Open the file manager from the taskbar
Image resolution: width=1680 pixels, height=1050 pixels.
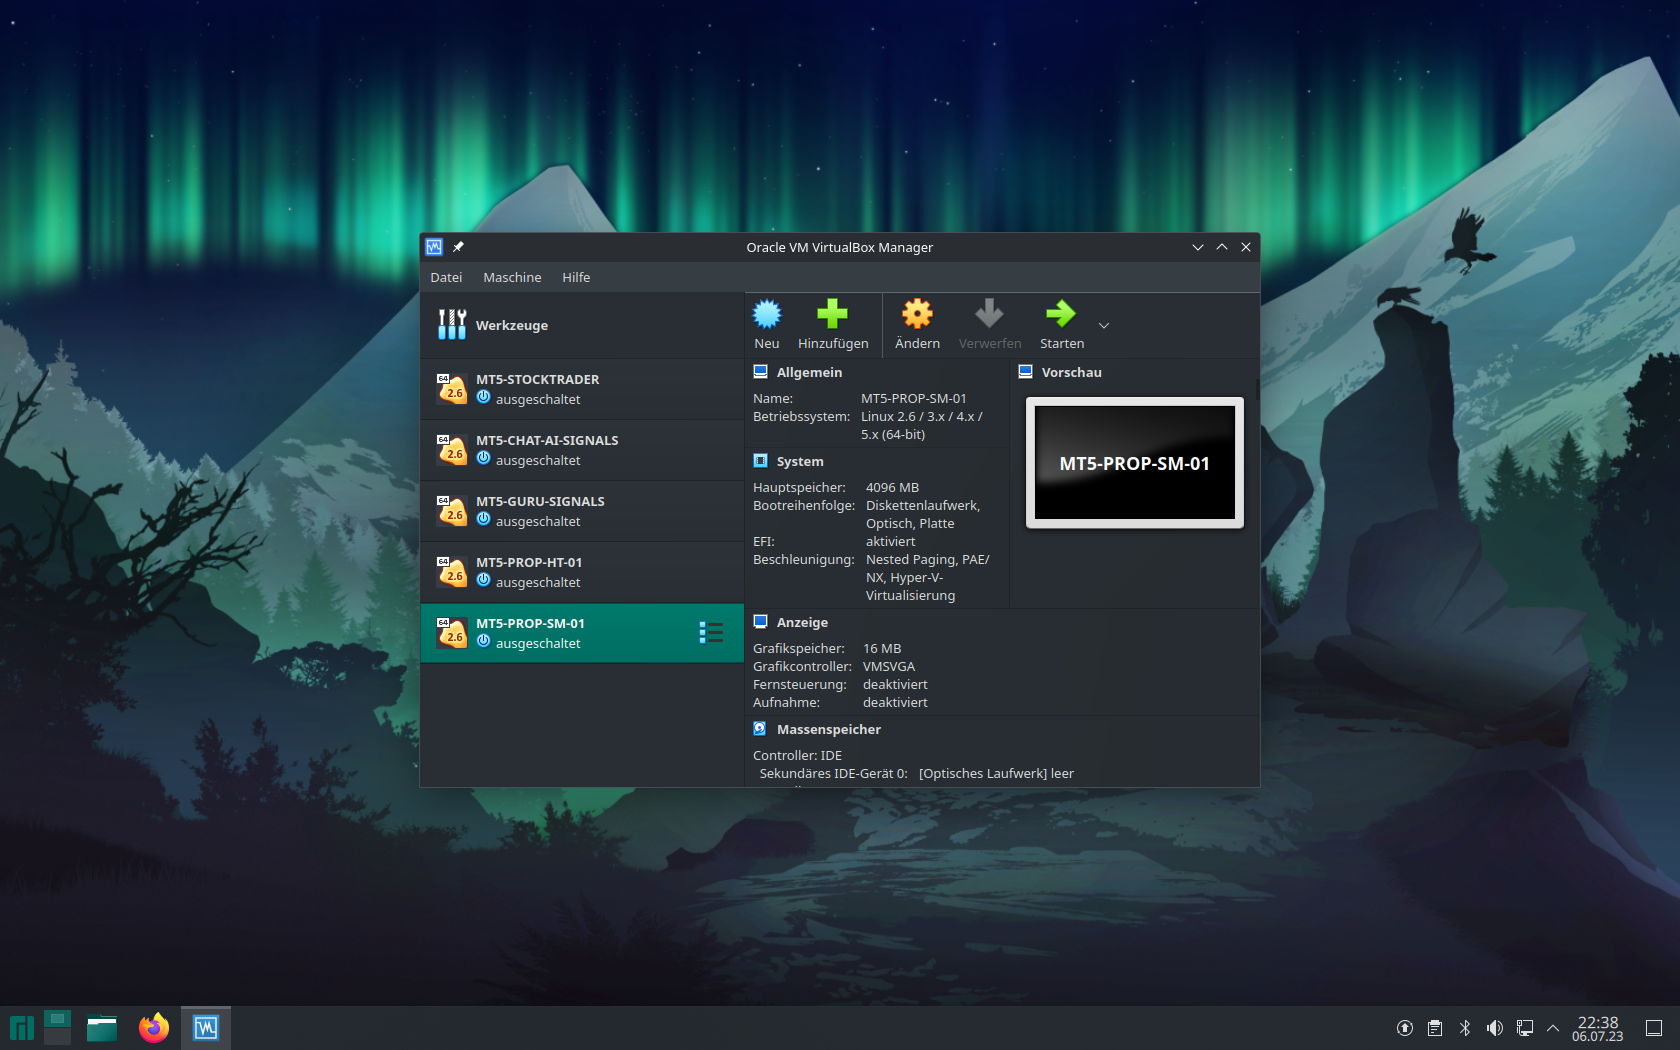[102, 1028]
